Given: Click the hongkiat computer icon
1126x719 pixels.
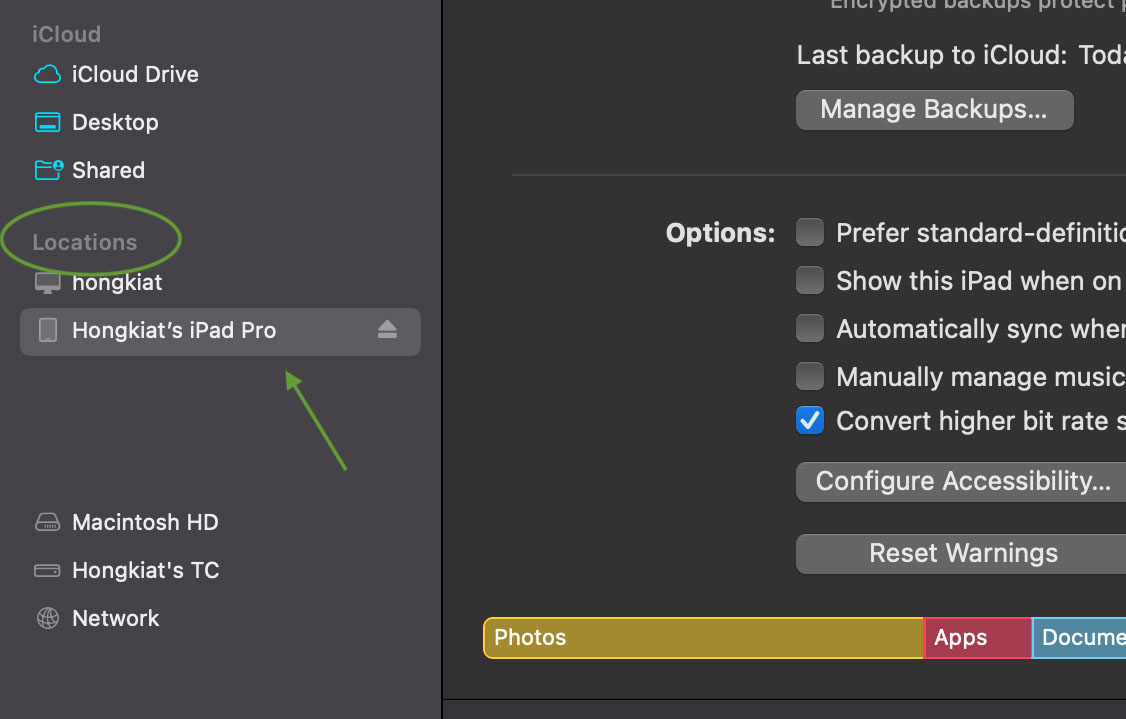Looking at the screenshot, I should click(x=47, y=283).
